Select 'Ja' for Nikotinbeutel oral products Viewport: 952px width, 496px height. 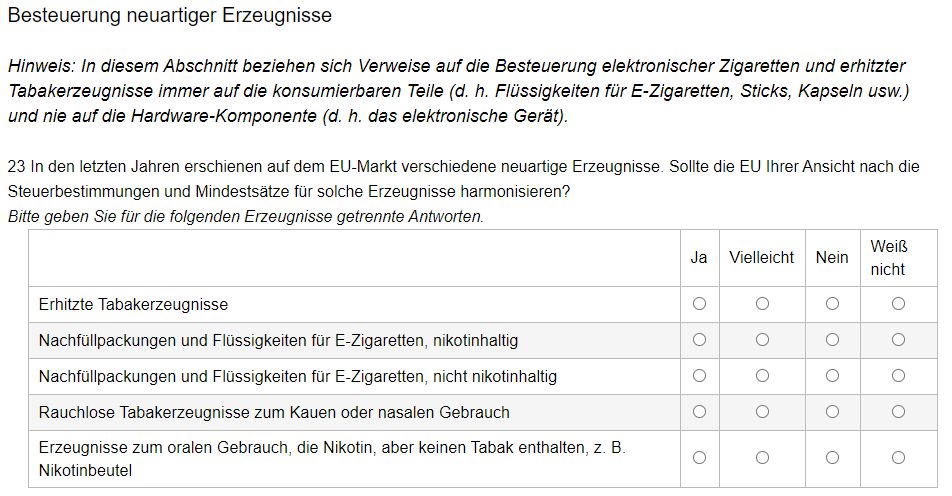[699, 458]
